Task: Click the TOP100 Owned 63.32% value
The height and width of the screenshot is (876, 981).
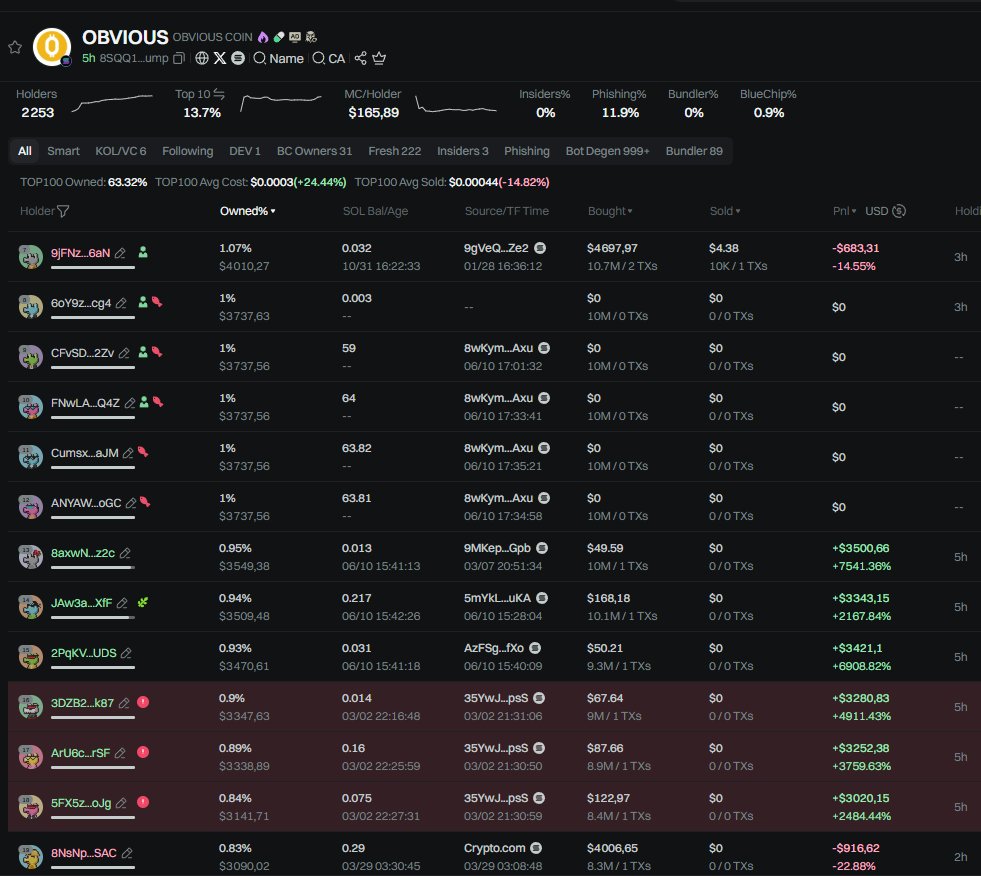Action: 127,183
